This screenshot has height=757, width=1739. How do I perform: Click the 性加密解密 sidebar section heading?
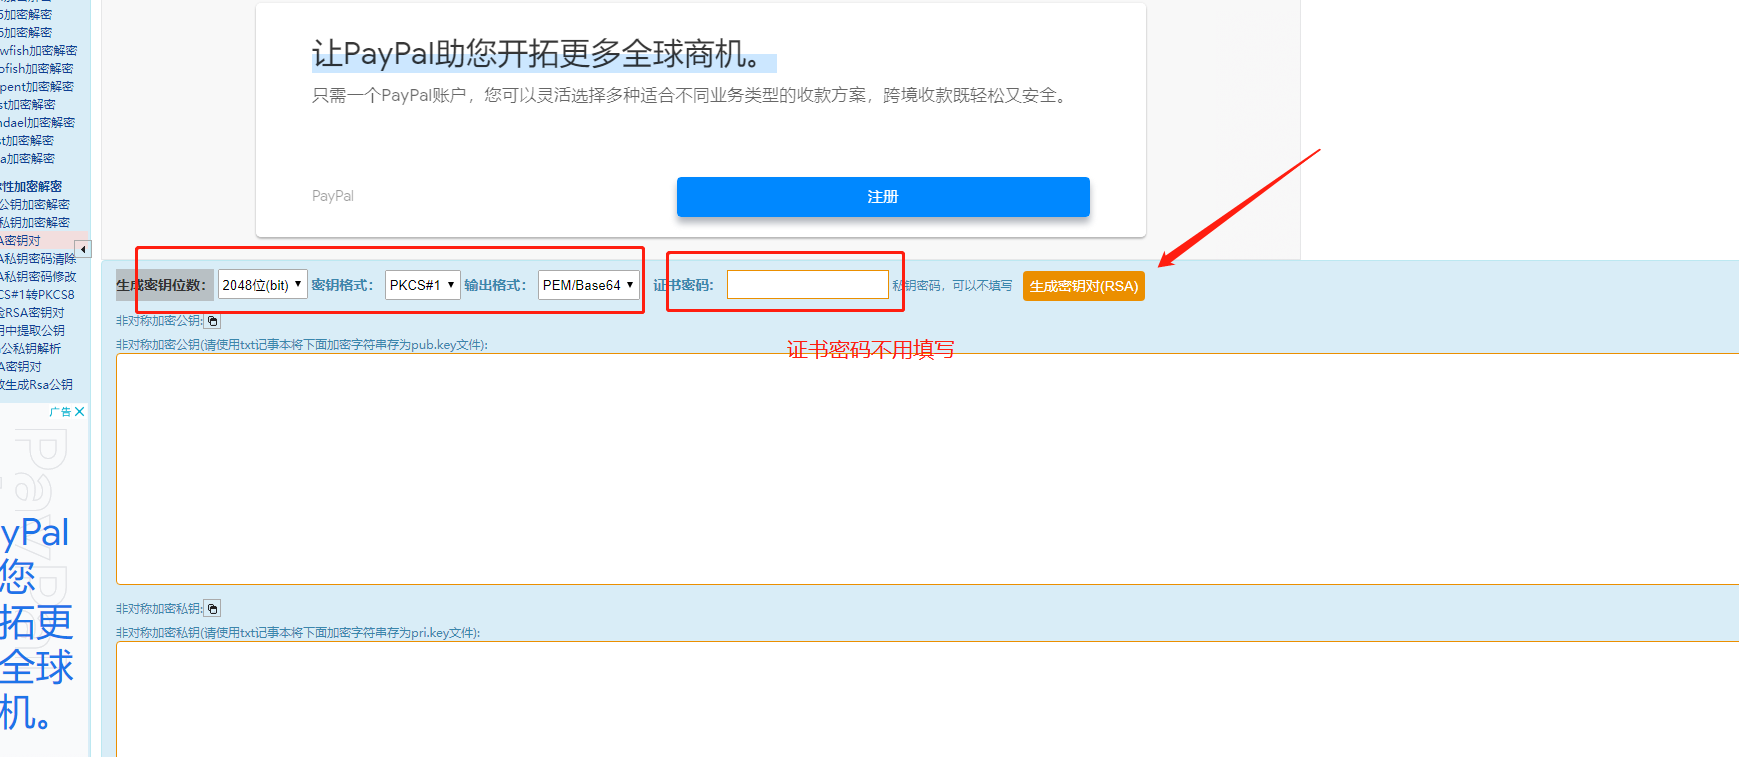(31, 186)
